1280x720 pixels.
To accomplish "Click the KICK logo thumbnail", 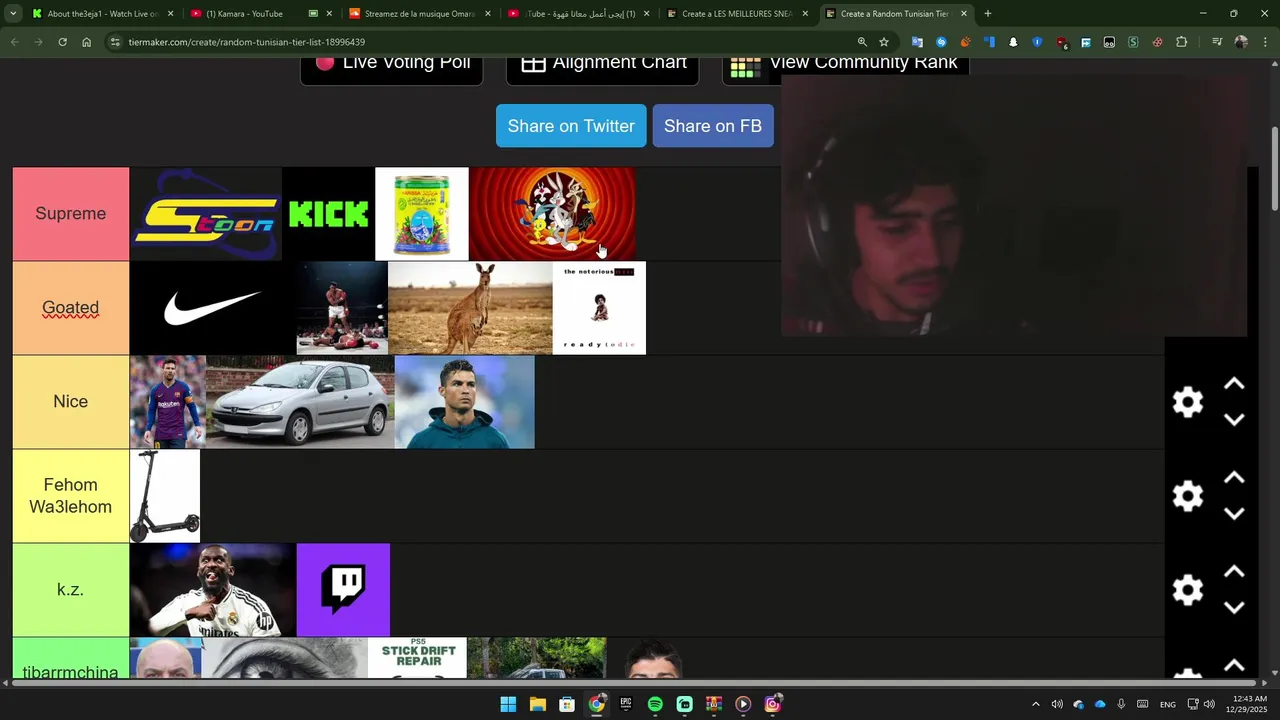I will click(329, 214).
